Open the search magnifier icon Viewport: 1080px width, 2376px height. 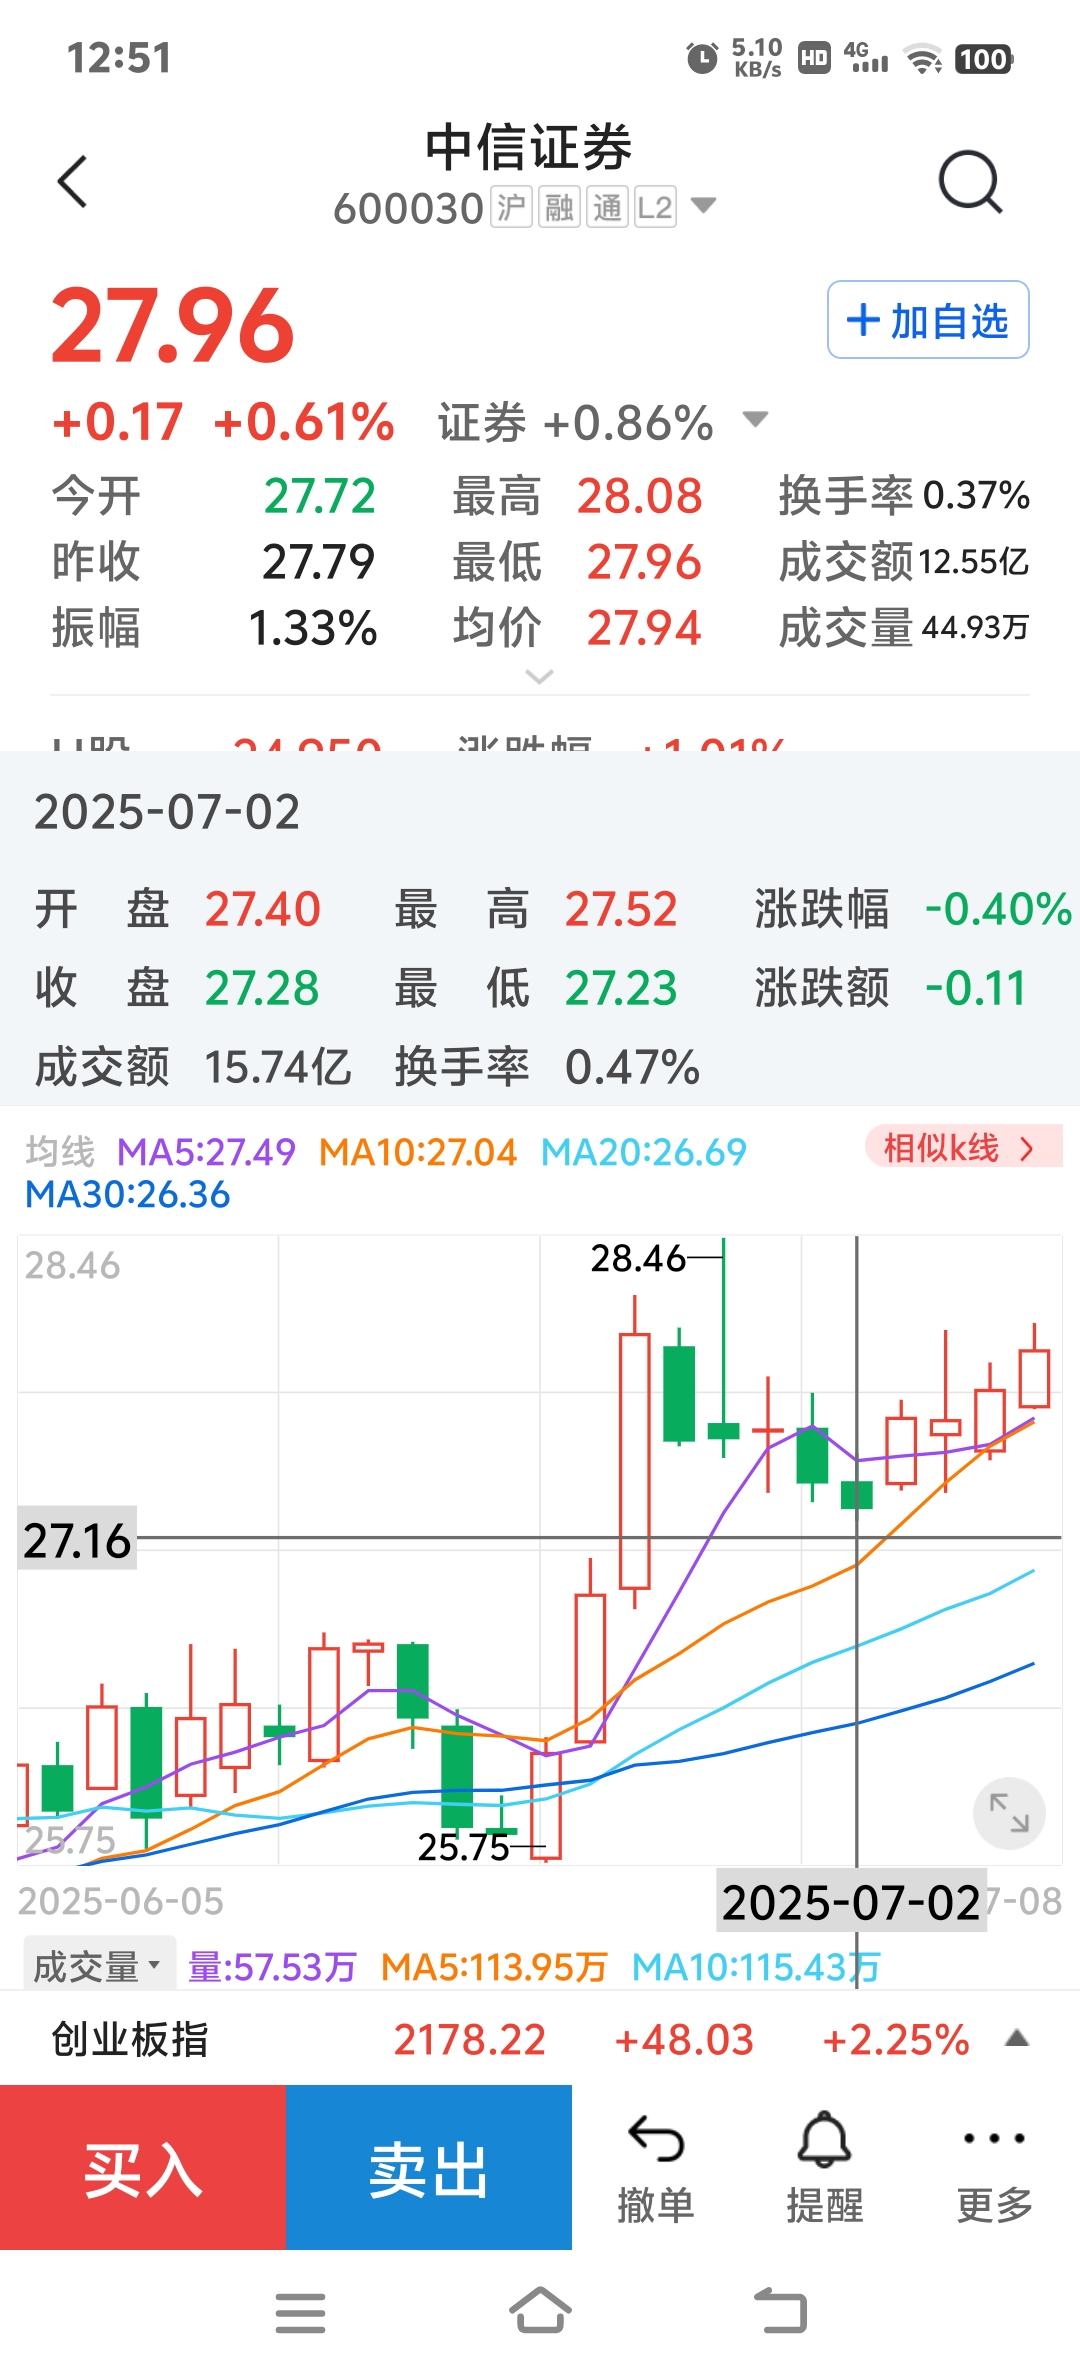[970, 182]
